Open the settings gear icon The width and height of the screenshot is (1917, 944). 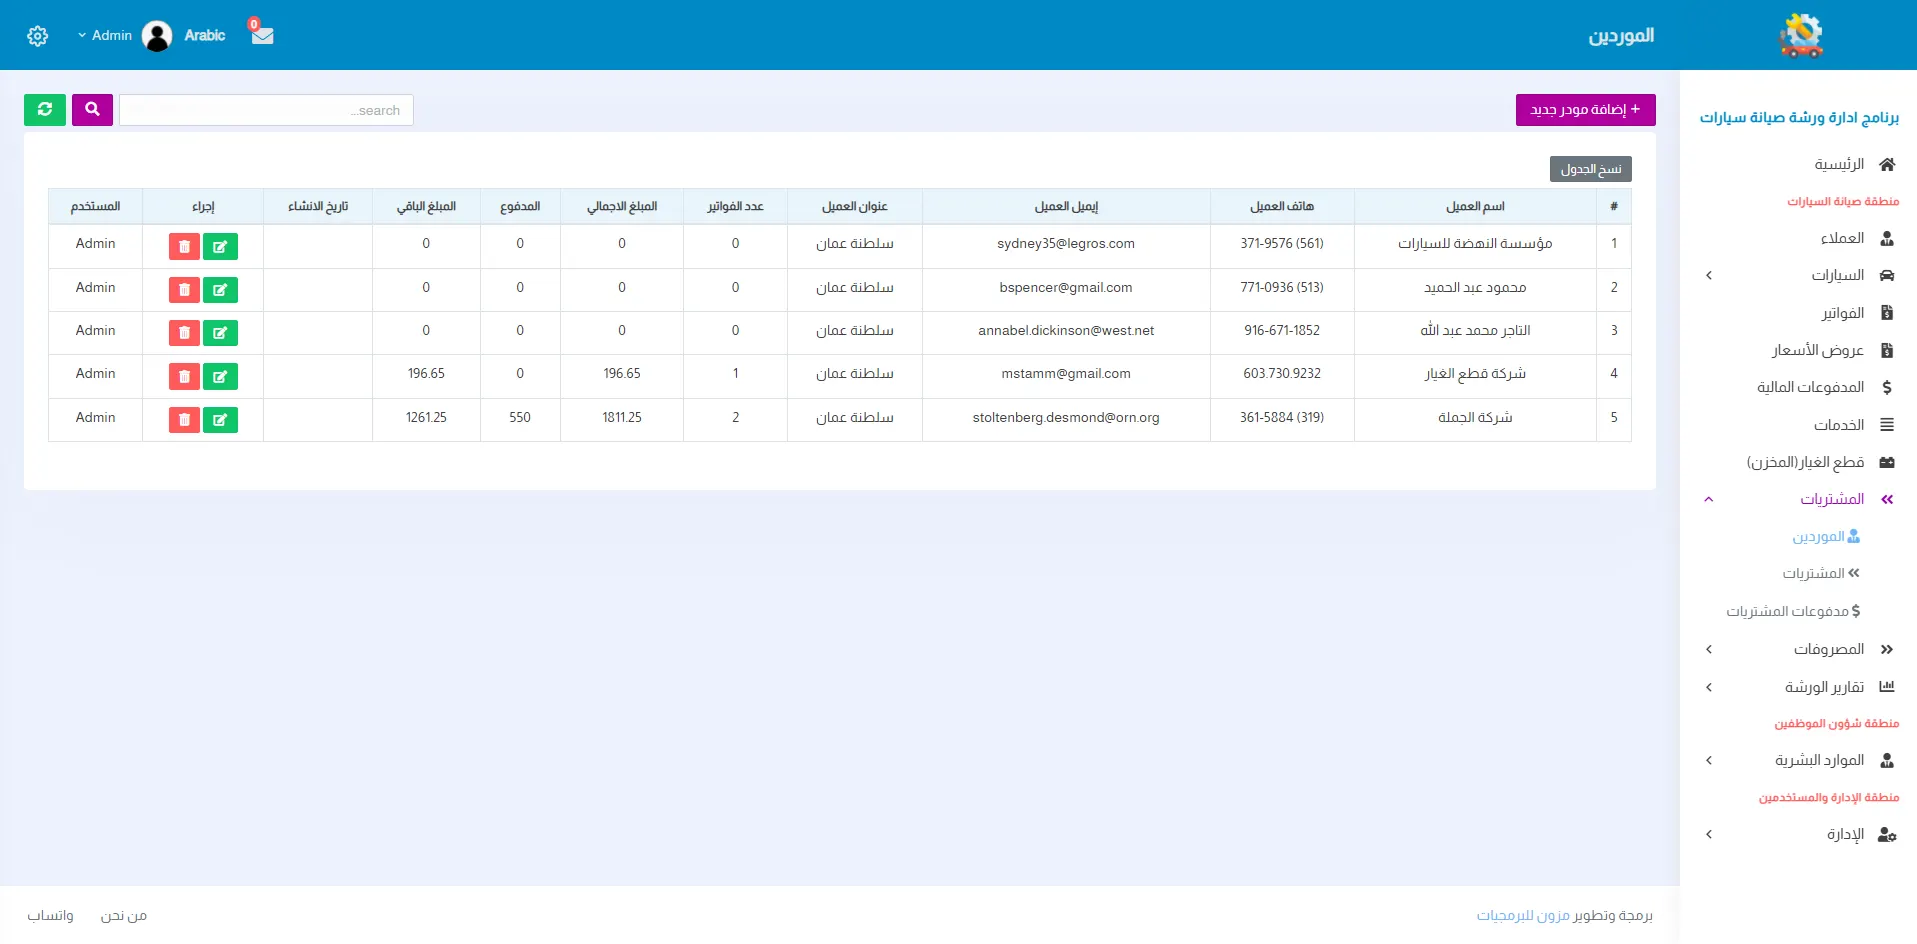pos(38,36)
